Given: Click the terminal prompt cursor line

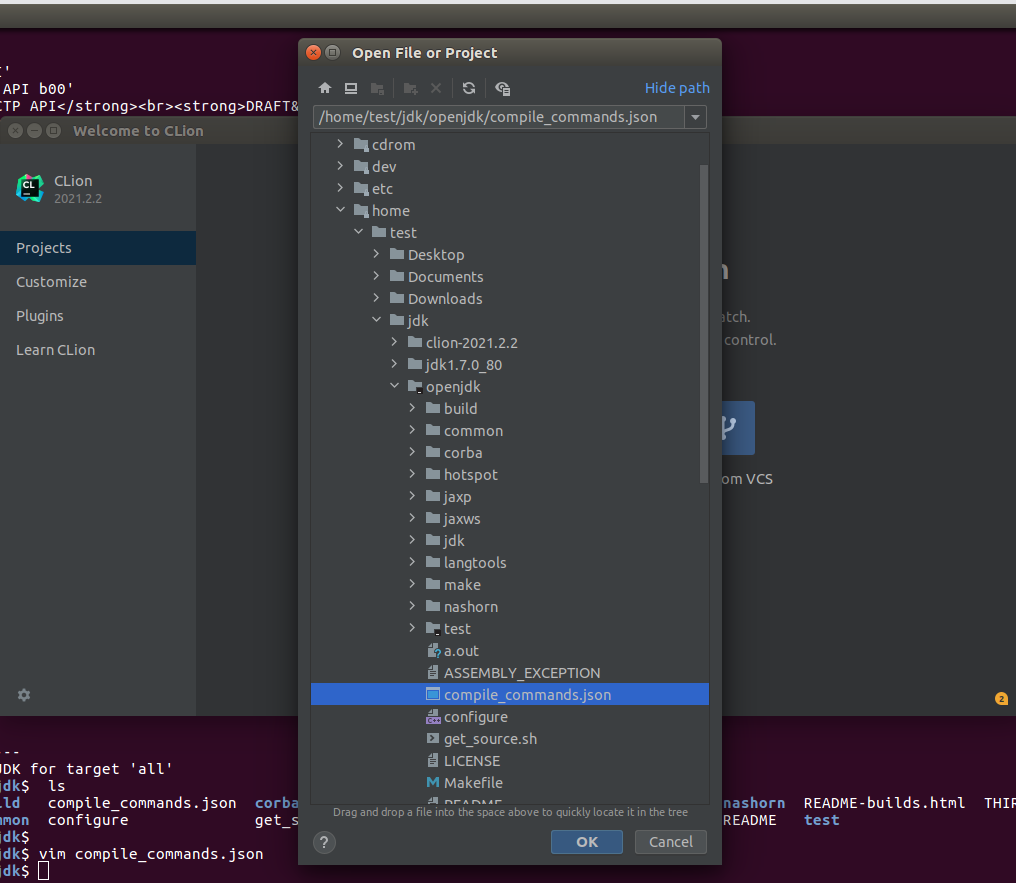Looking at the screenshot, I should pos(43,871).
